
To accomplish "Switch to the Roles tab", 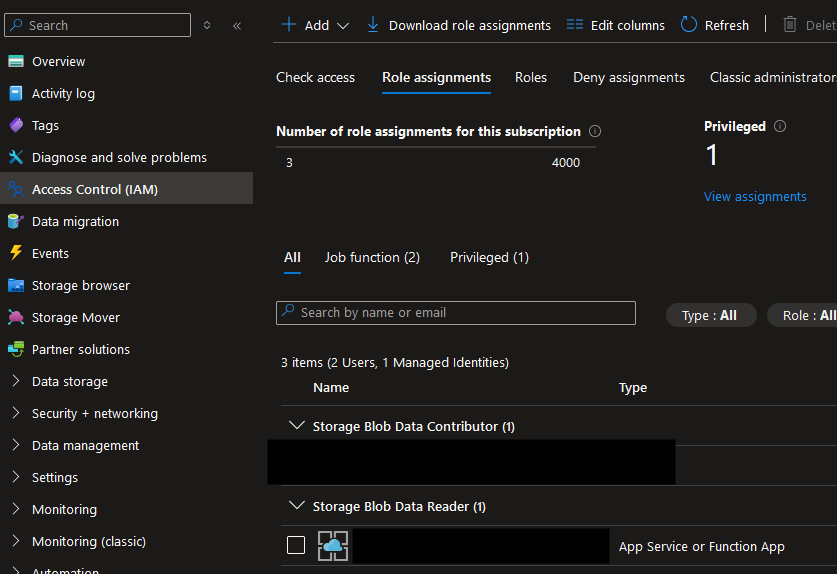I will tap(531, 77).
